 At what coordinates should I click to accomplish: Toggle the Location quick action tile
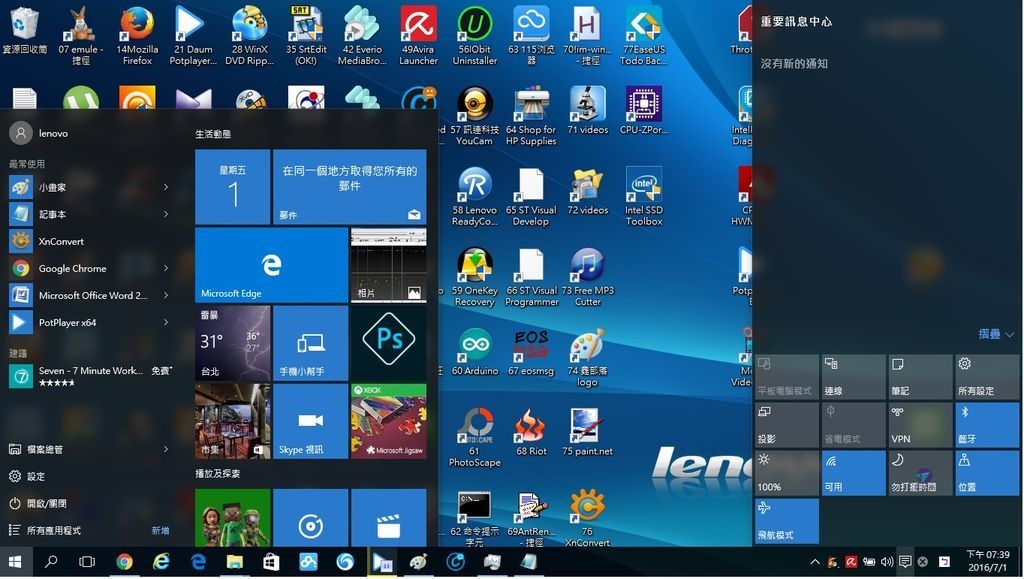987,473
